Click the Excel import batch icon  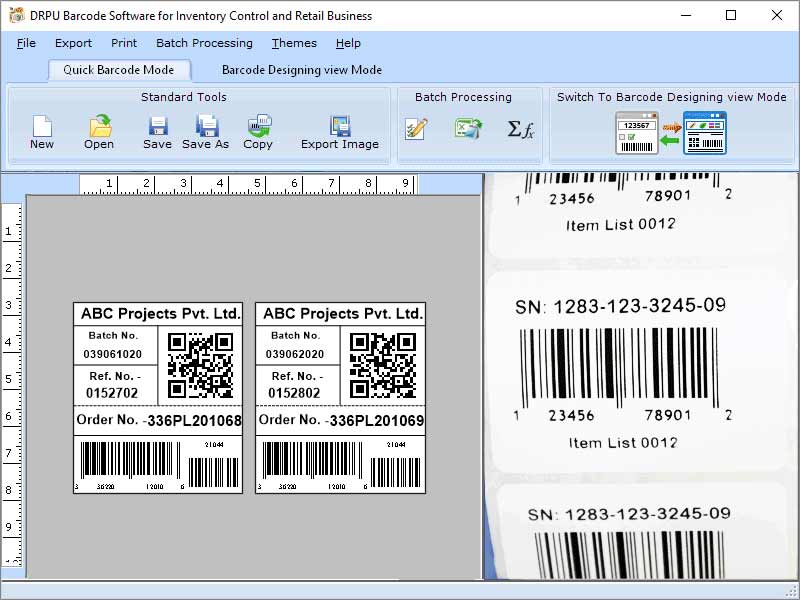(467, 129)
